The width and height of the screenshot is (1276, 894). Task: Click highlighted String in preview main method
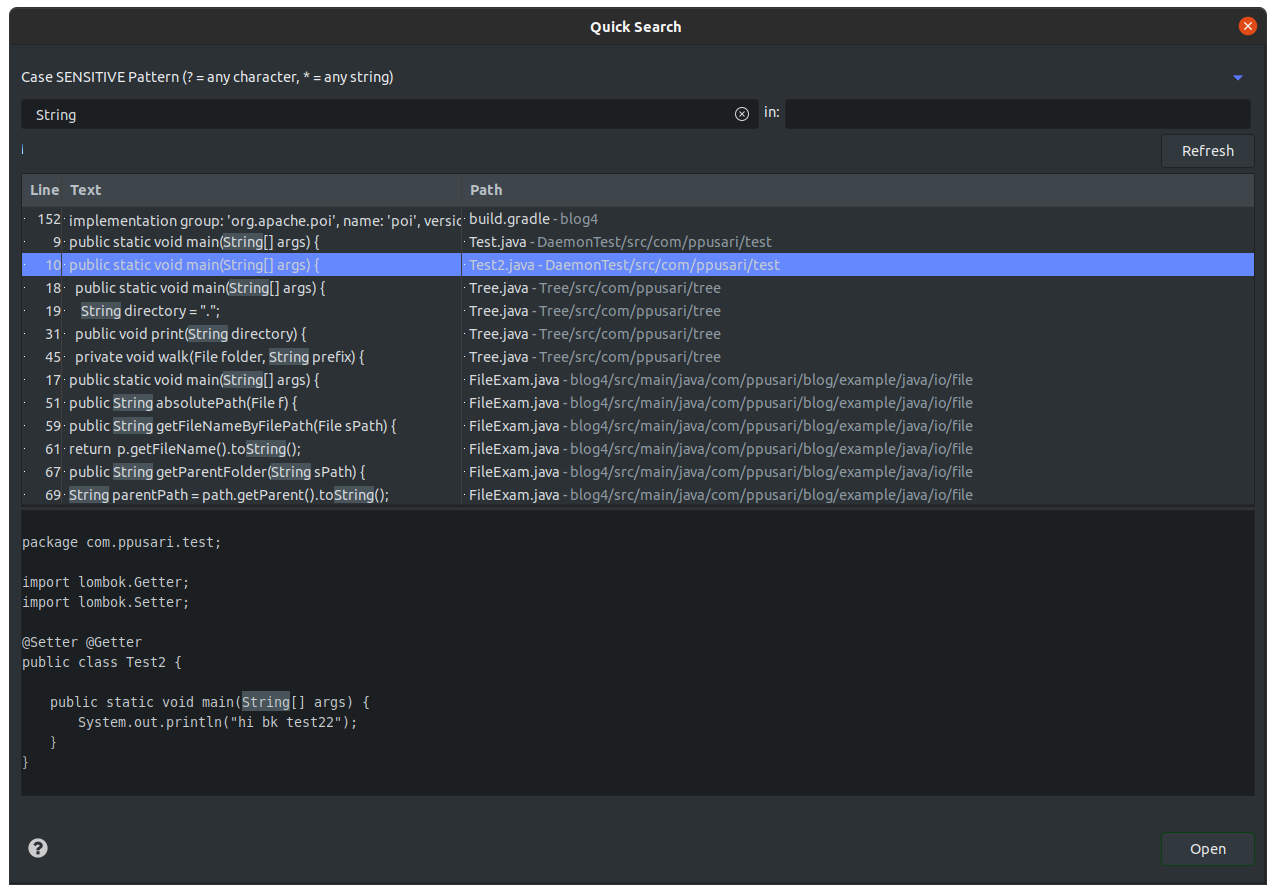click(265, 702)
